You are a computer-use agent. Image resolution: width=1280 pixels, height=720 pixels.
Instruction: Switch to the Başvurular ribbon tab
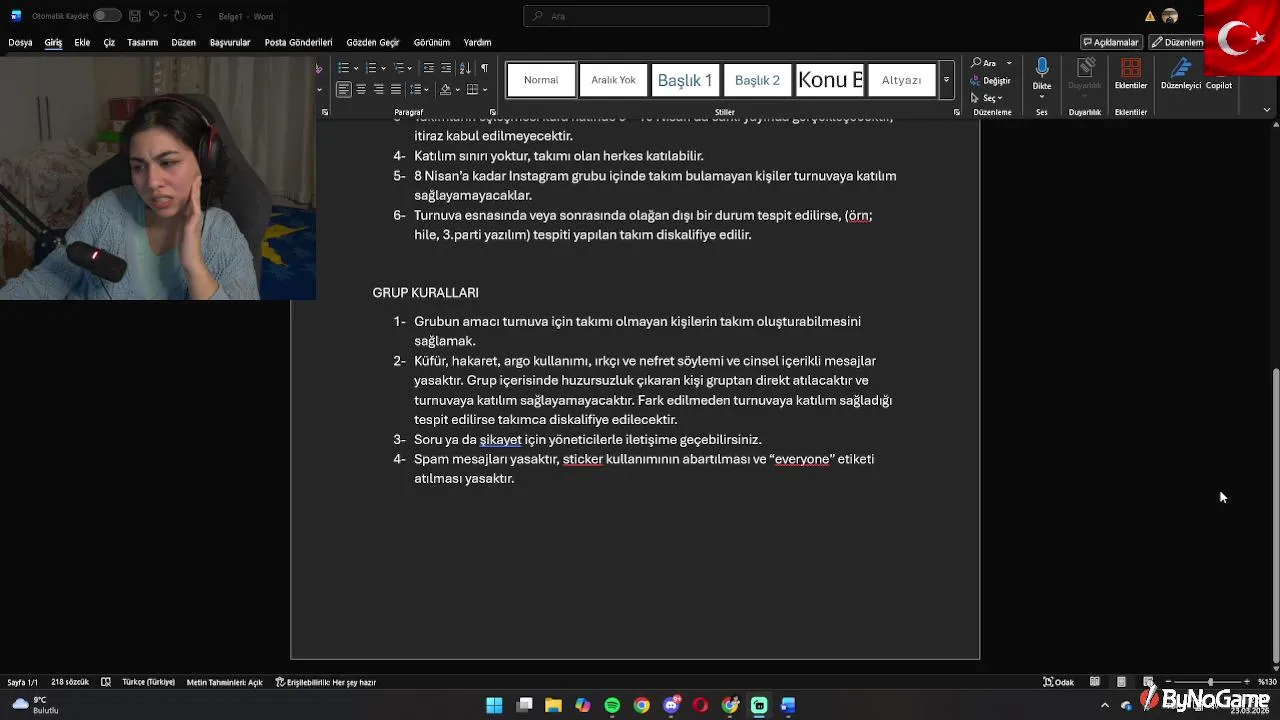point(230,43)
